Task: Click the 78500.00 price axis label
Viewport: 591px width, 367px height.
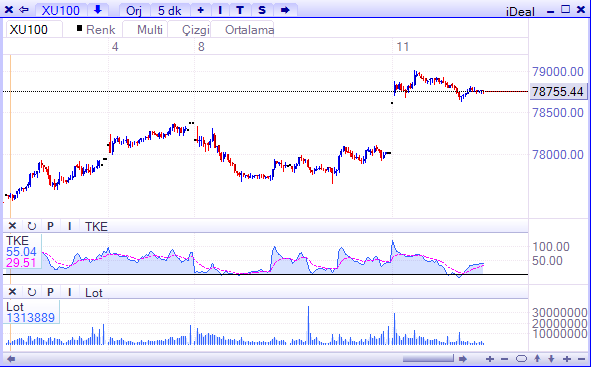Action: coord(558,113)
